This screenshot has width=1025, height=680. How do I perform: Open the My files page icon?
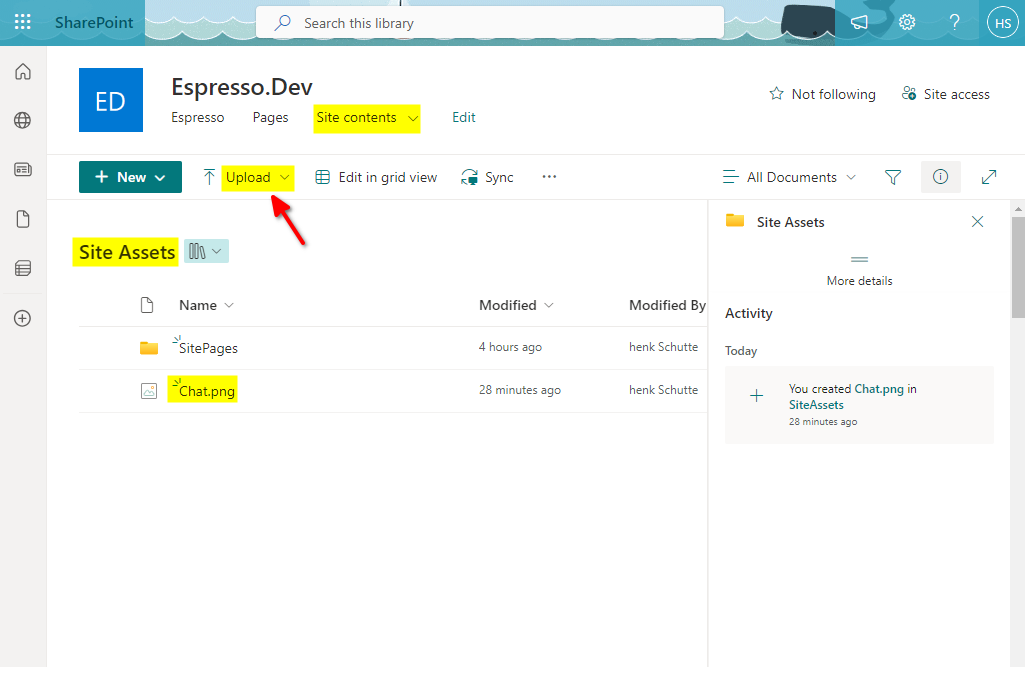coord(22,219)
